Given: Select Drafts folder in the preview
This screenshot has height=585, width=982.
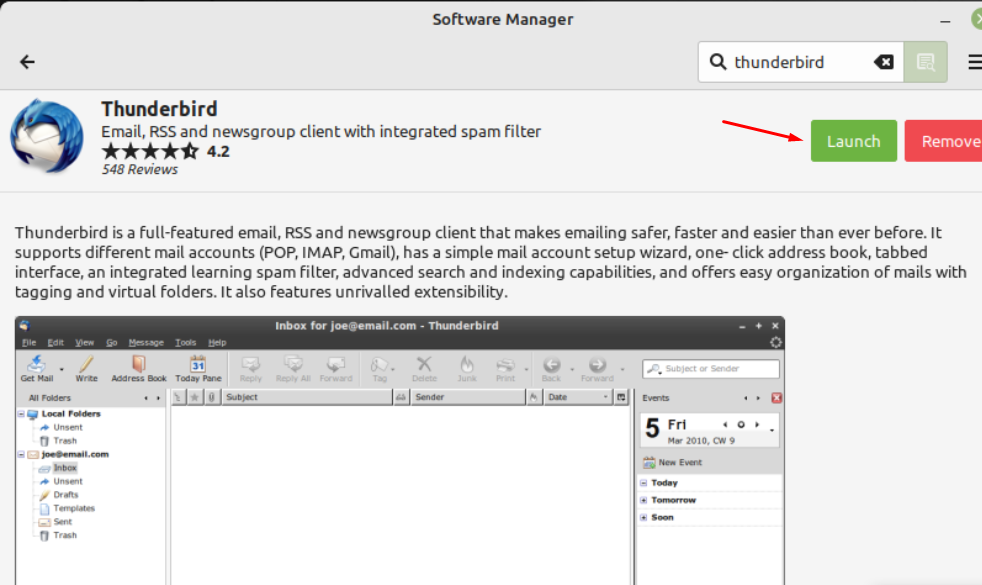Looking at the screenshot, I should pyautogui.click(x=66, y=495).
